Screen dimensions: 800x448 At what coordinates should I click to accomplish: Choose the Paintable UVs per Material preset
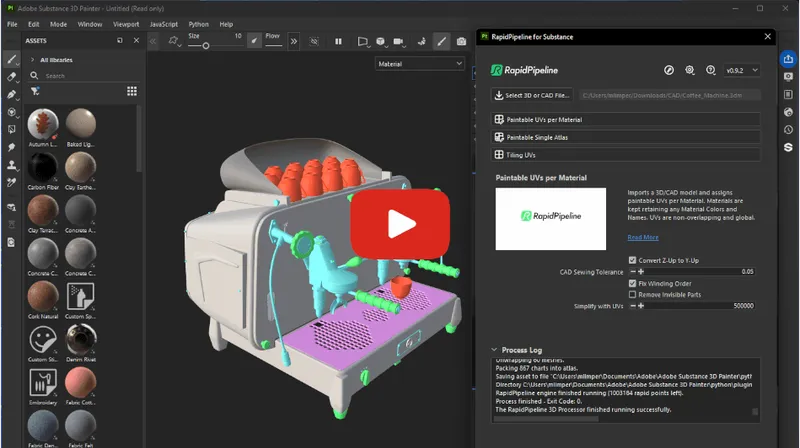(x=626, y=119)
